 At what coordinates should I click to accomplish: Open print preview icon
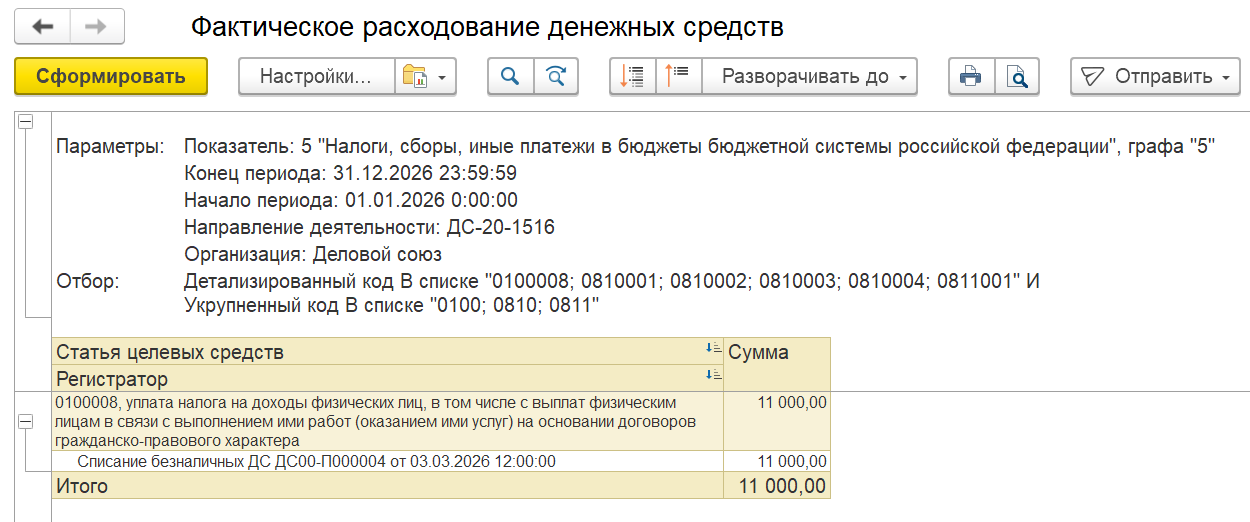point(1017,76)
